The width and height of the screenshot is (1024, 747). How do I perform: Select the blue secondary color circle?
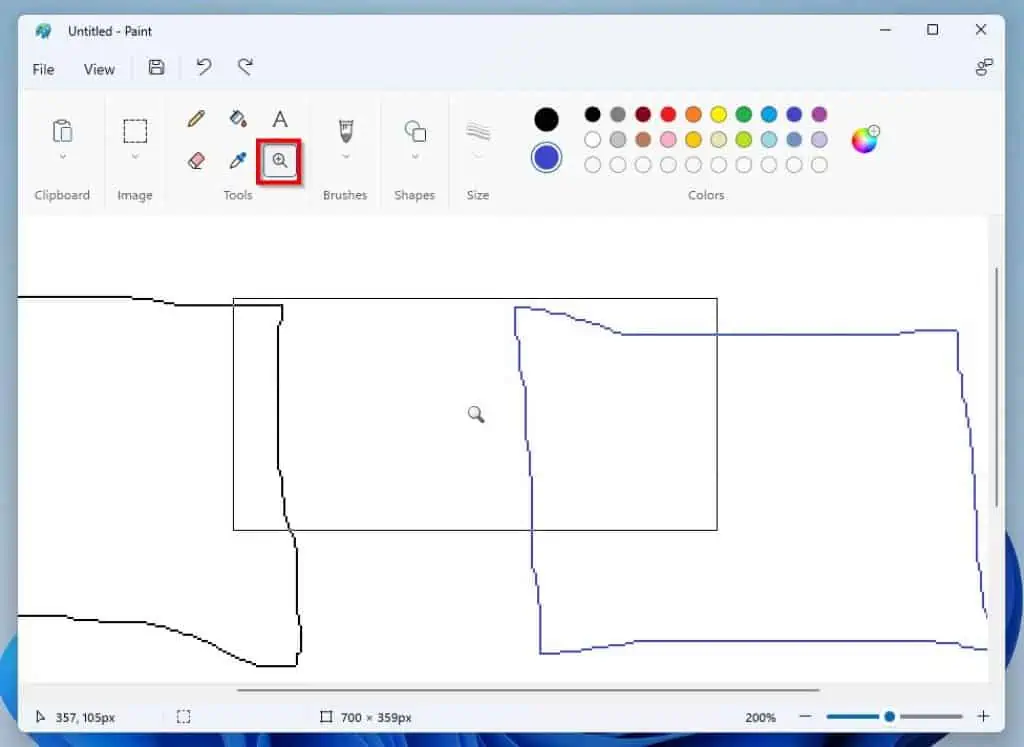(x=546, y=157)
